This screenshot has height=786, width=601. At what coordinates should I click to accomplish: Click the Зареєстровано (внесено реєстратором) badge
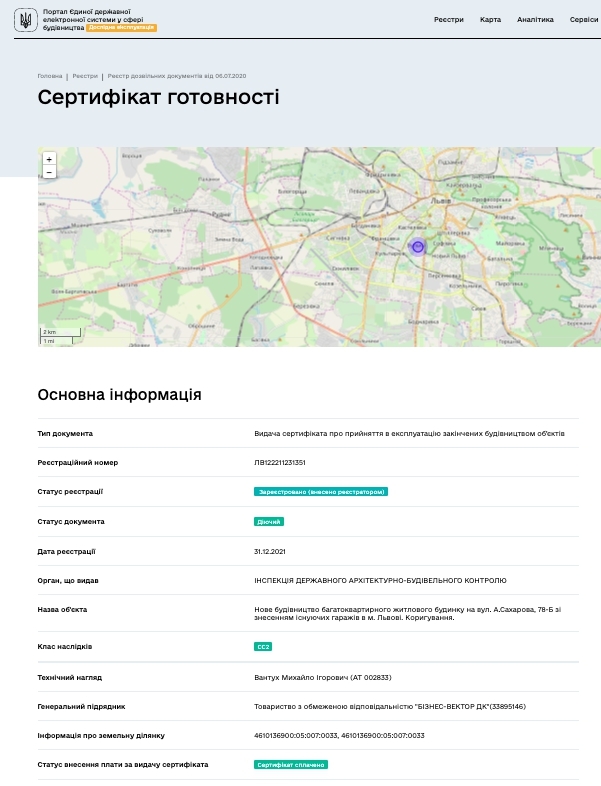(x=321, y=492)
